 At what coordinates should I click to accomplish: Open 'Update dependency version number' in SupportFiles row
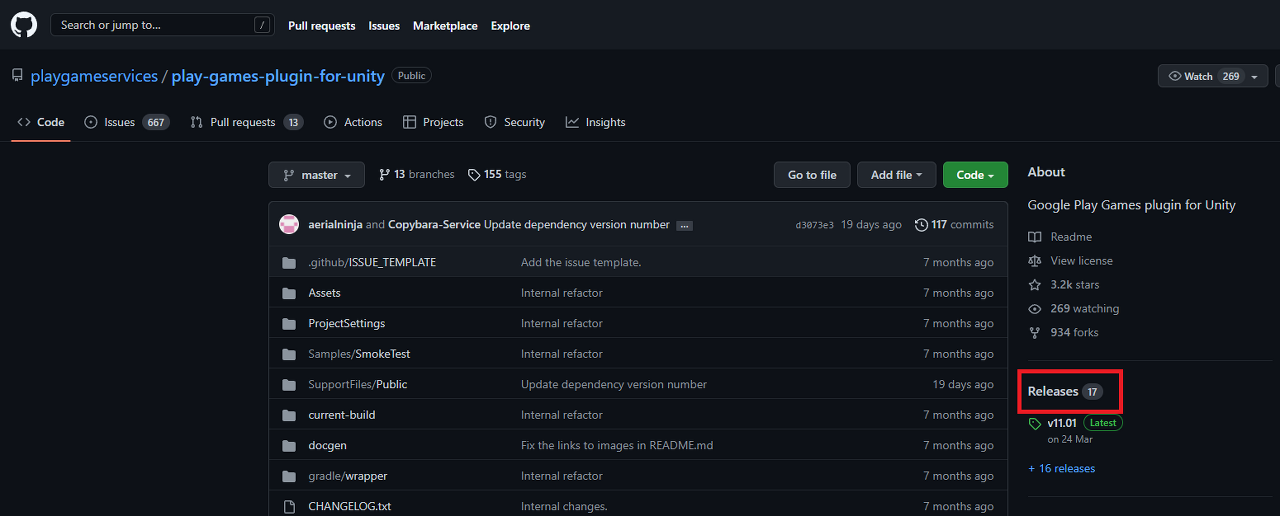[x=614, y=385]
